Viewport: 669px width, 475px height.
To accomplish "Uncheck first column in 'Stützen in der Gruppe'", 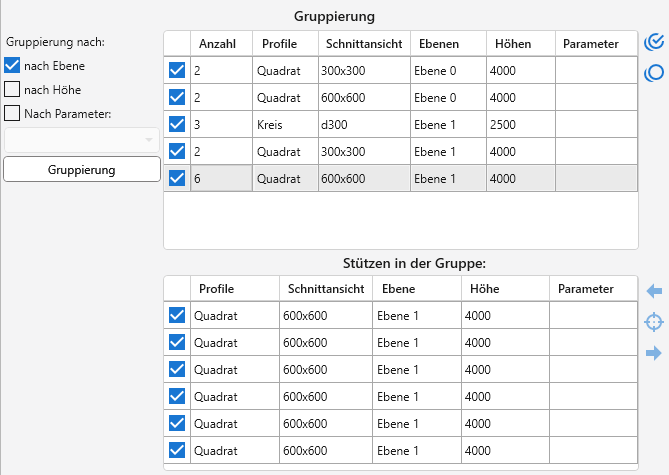I will [x=177, y=314].
